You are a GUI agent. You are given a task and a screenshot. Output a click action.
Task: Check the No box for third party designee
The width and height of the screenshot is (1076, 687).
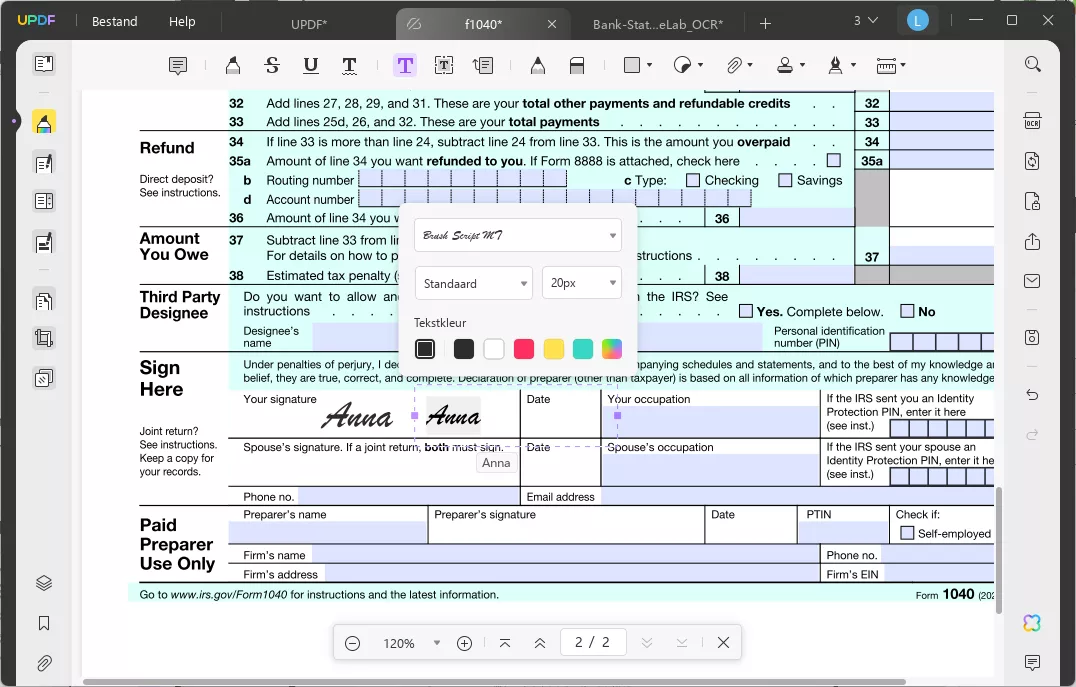pos(907,311)
